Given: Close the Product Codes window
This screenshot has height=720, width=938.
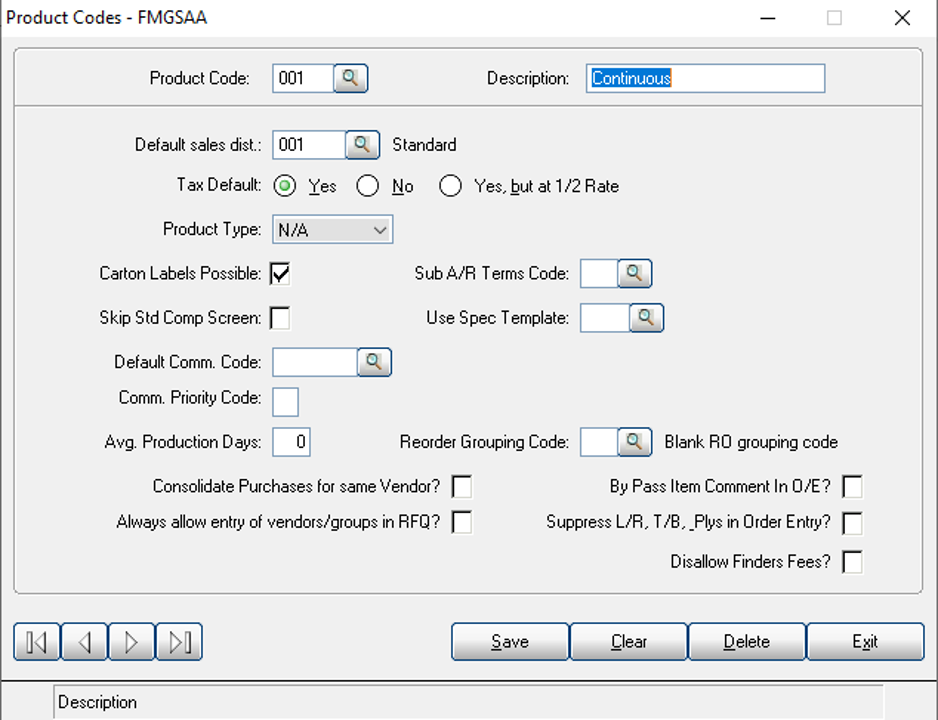Looking at the screenshot, I should (x=902, y=18).
